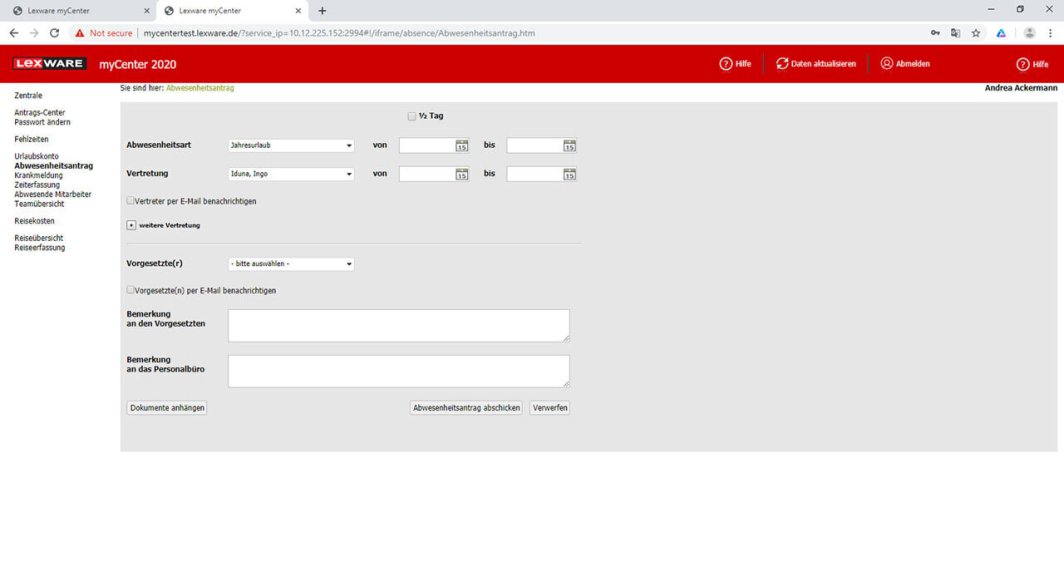The image size is (1064, 586).
Task: Click the Dokumente anhängen button
Action: pyautogui.click(x=167, y=408)
